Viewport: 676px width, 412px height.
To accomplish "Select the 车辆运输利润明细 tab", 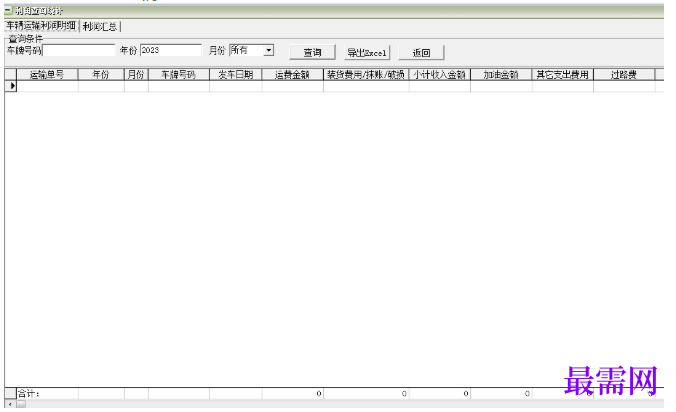I will click(41, 26).
